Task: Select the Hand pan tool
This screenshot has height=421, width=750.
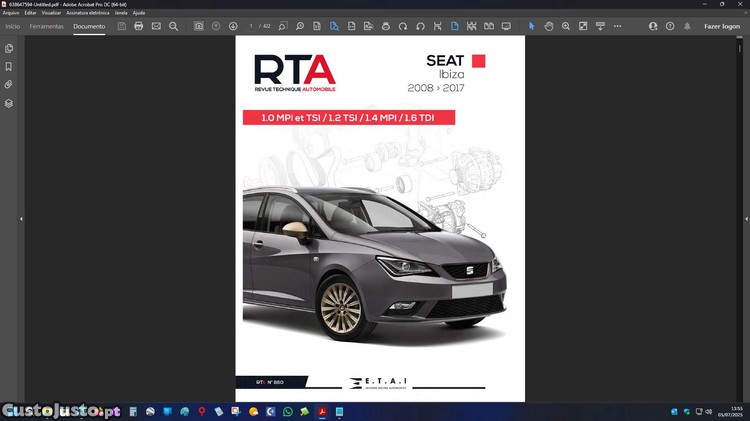Action: point(549,26)
